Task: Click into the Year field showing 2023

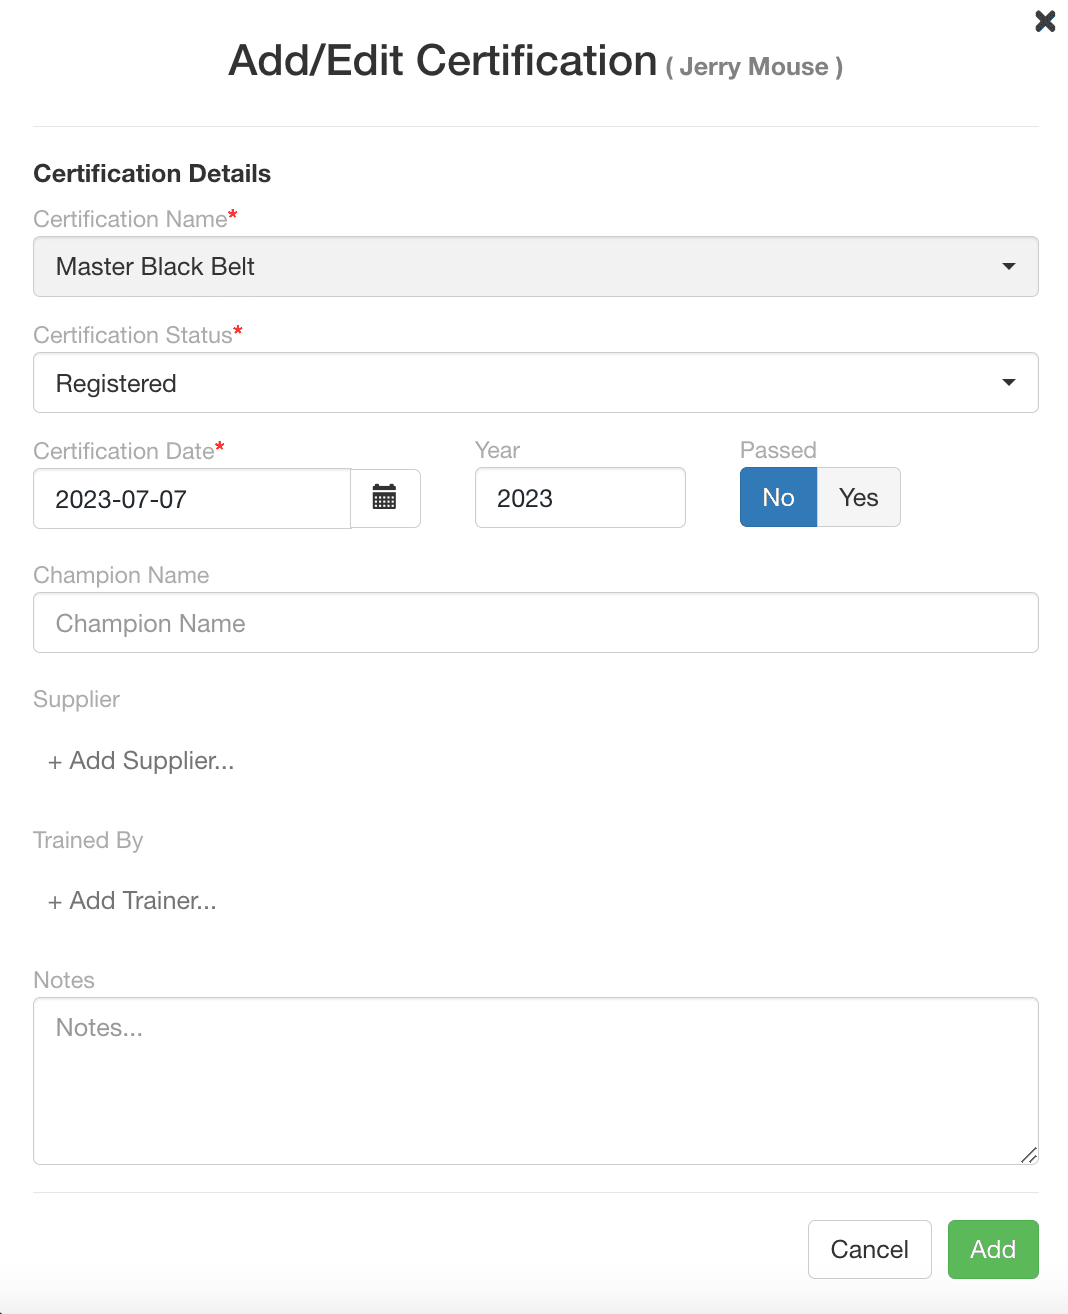Action: coord(580,498)
